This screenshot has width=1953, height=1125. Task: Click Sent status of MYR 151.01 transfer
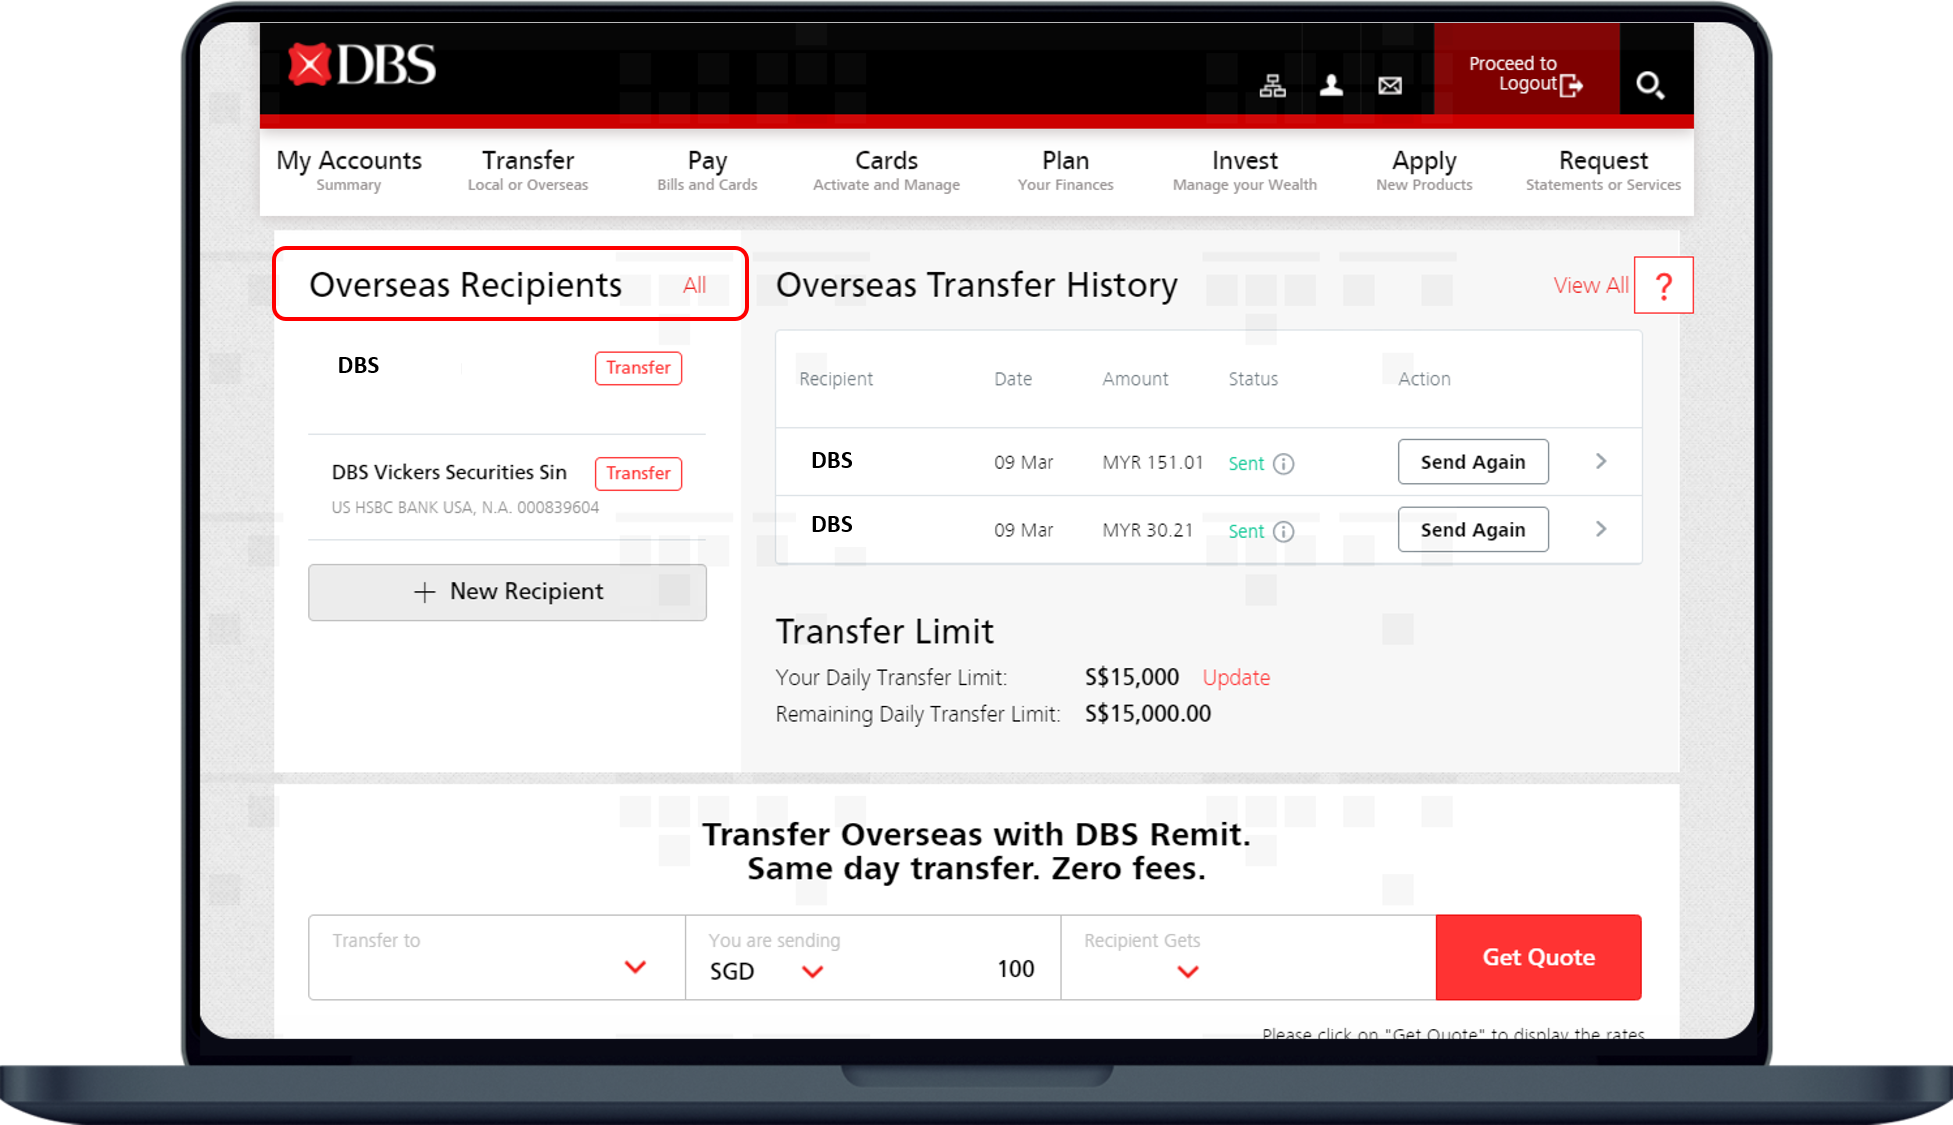pos(1246,463)
